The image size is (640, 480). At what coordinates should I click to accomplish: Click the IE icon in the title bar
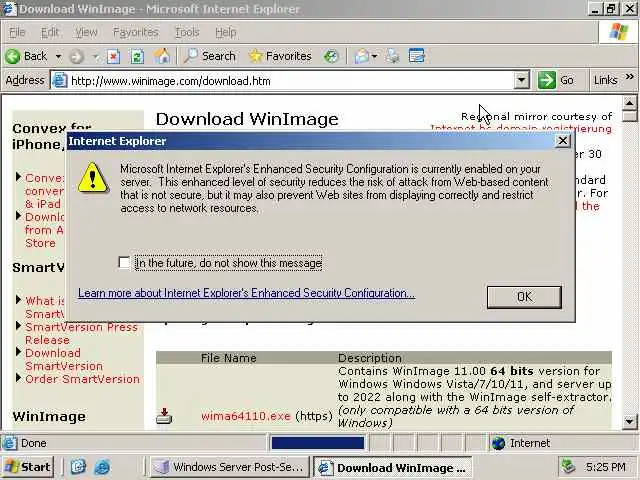click(x=9, y=9)
